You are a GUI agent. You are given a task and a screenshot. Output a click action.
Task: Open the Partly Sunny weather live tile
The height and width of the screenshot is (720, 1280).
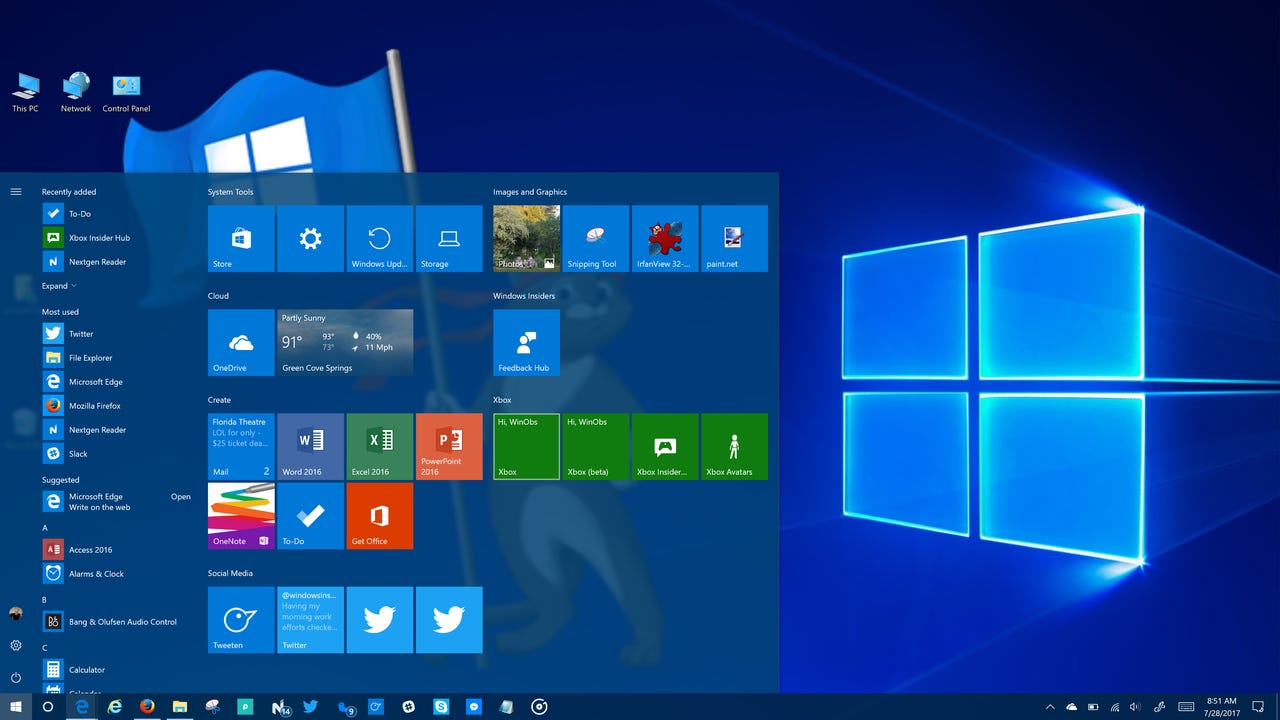coord(345,342)
